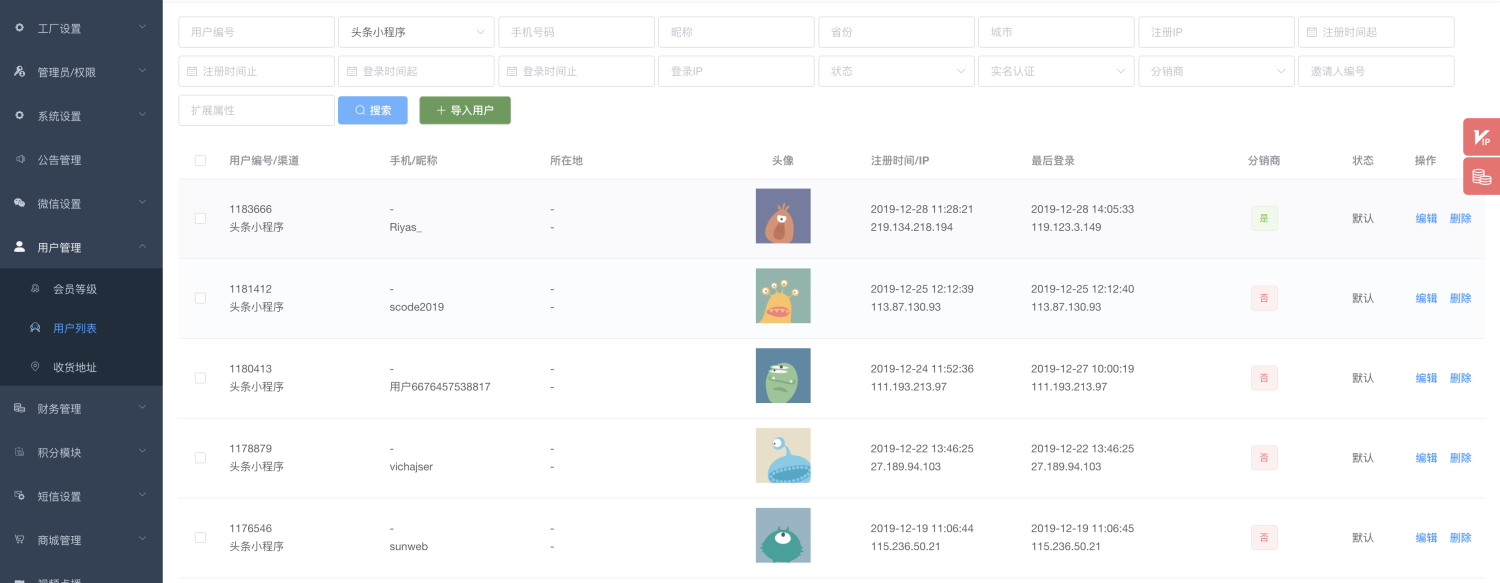The image size is (1500, 583).
Task: Select the 用户列表 submenu item
Action: pyautogui.click(x=81, y=328)
